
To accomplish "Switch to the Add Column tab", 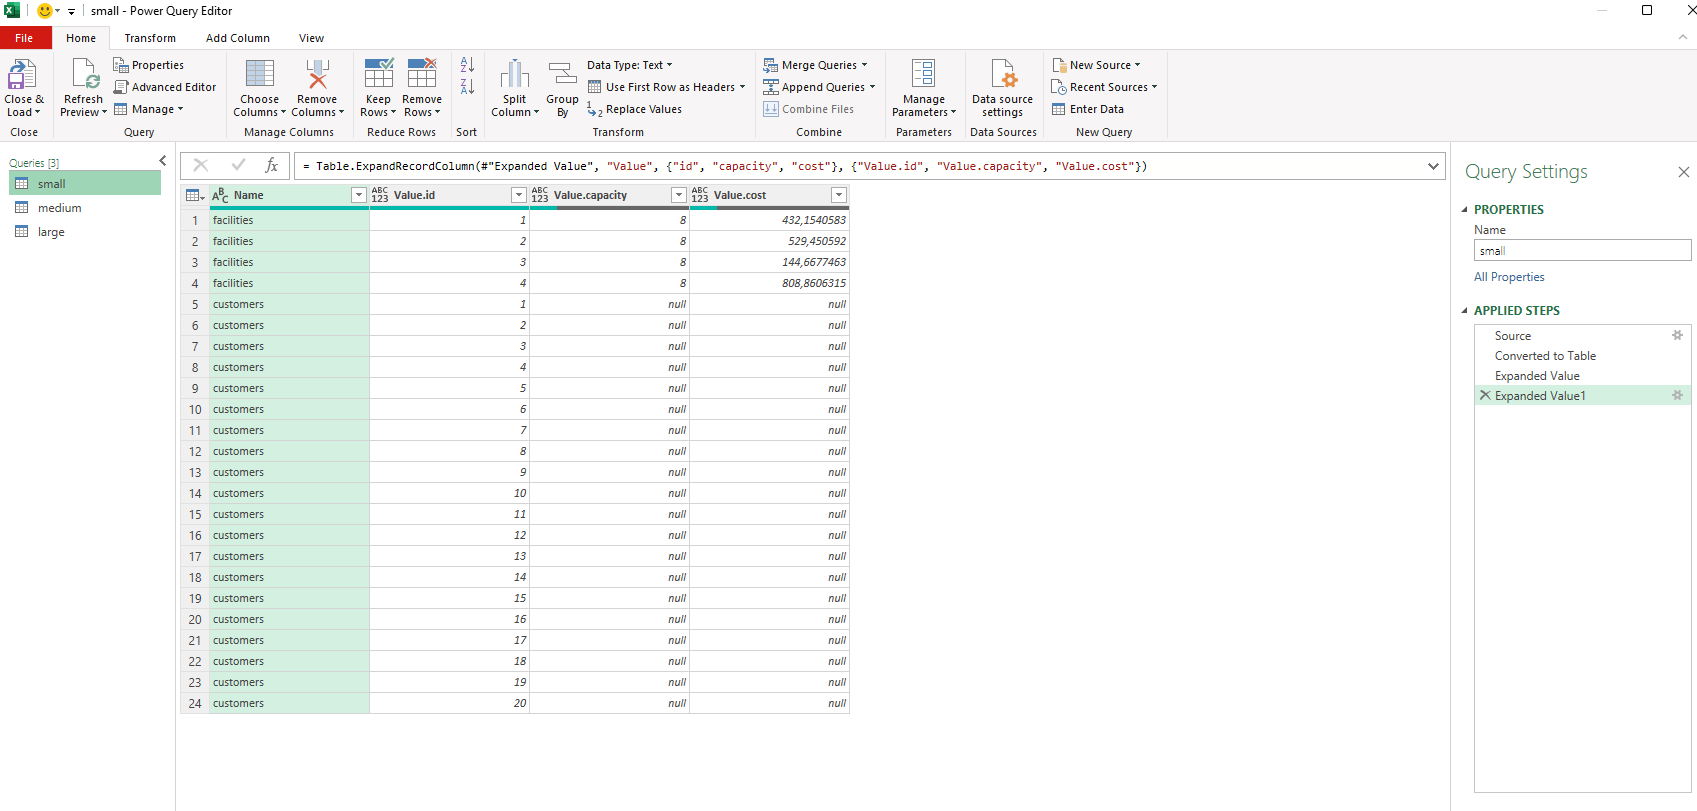I will [x=238, y=38].
